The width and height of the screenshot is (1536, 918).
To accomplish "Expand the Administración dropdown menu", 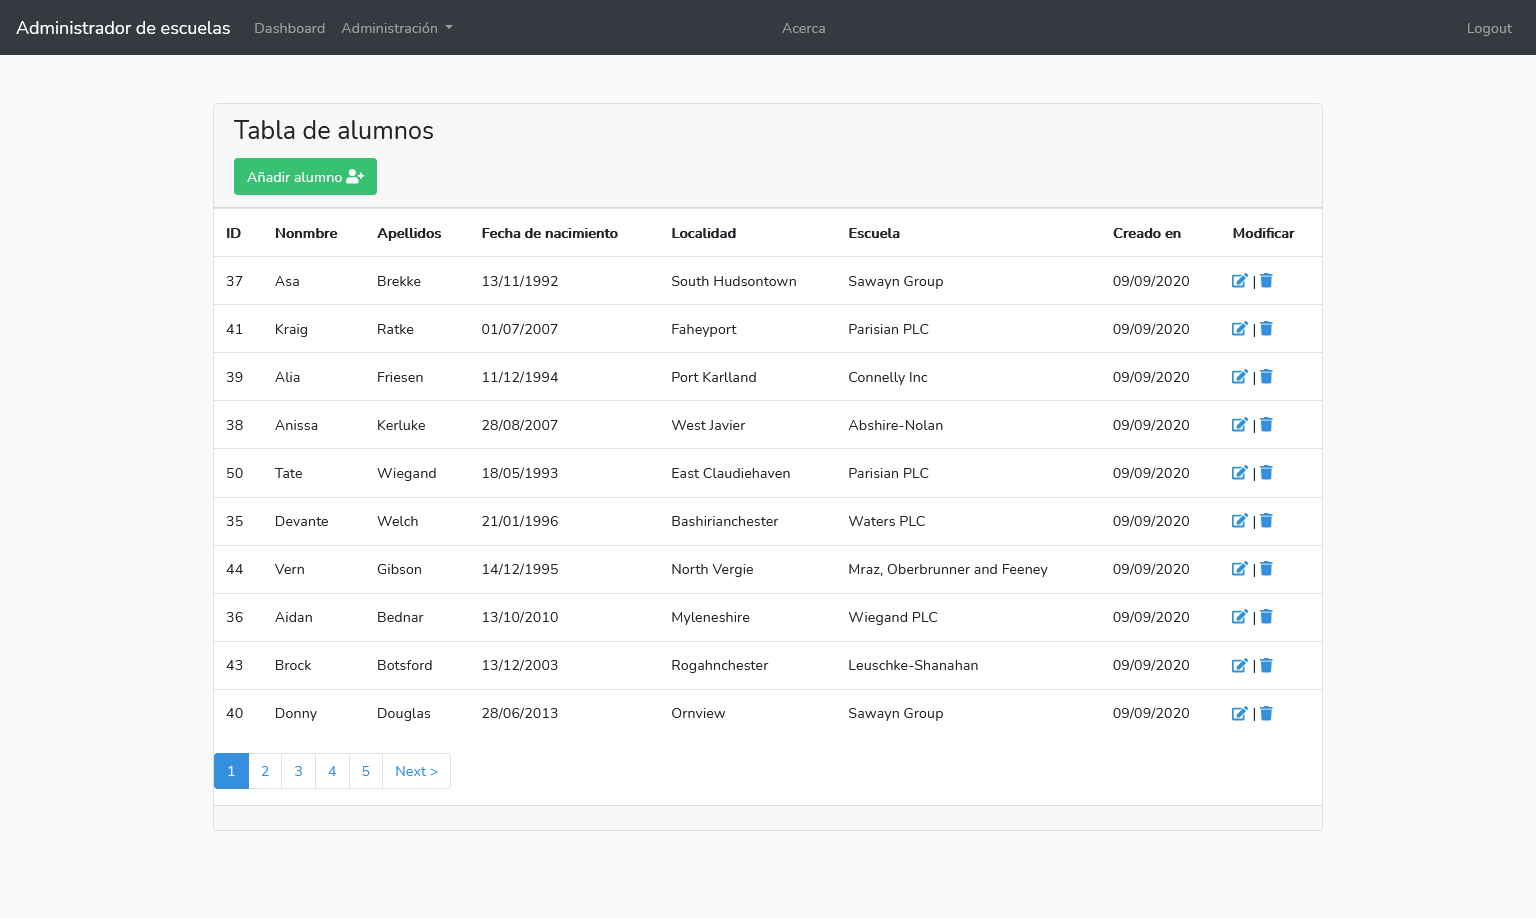I will click(397, 28).
